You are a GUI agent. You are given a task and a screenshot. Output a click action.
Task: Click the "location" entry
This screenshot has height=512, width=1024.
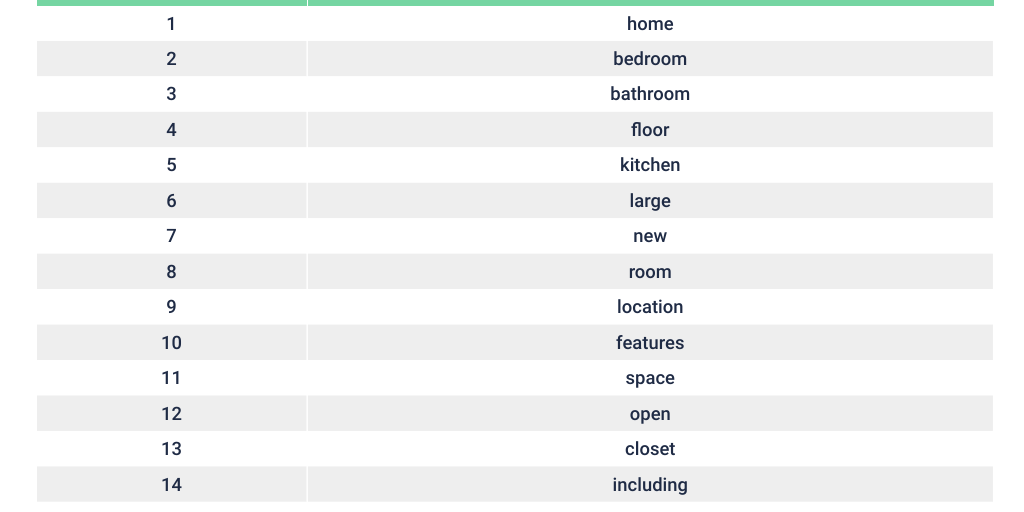point(650,307)
